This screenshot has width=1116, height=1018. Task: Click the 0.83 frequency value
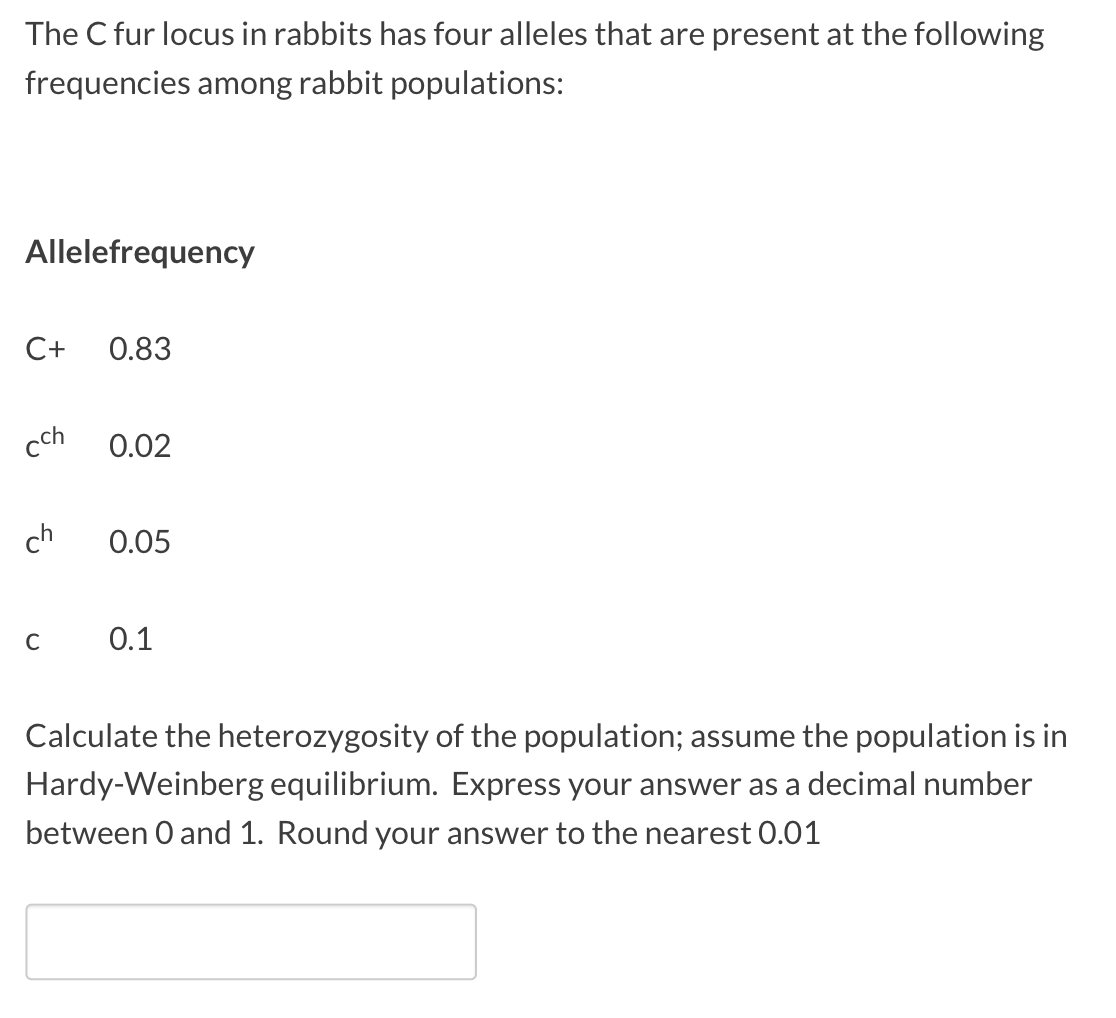pos(140,349)
